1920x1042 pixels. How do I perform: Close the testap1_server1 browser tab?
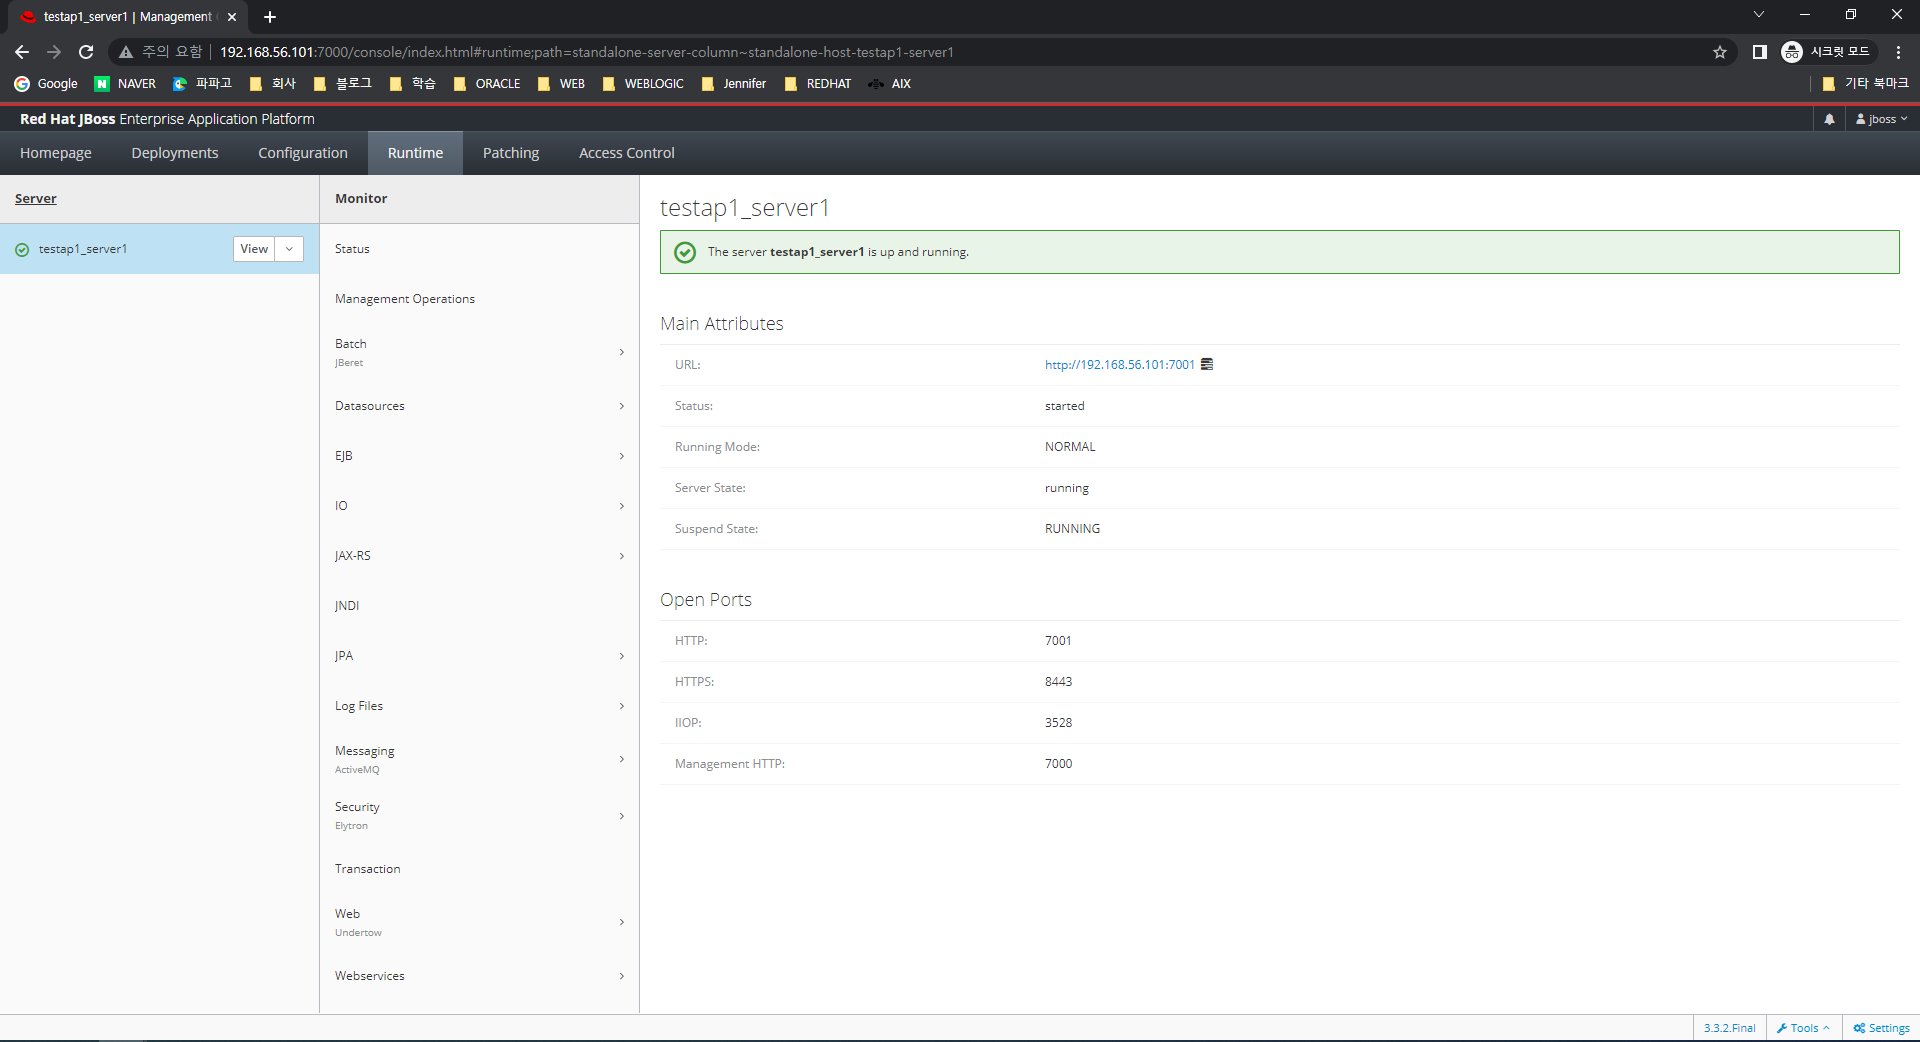(x=232, y=17)
